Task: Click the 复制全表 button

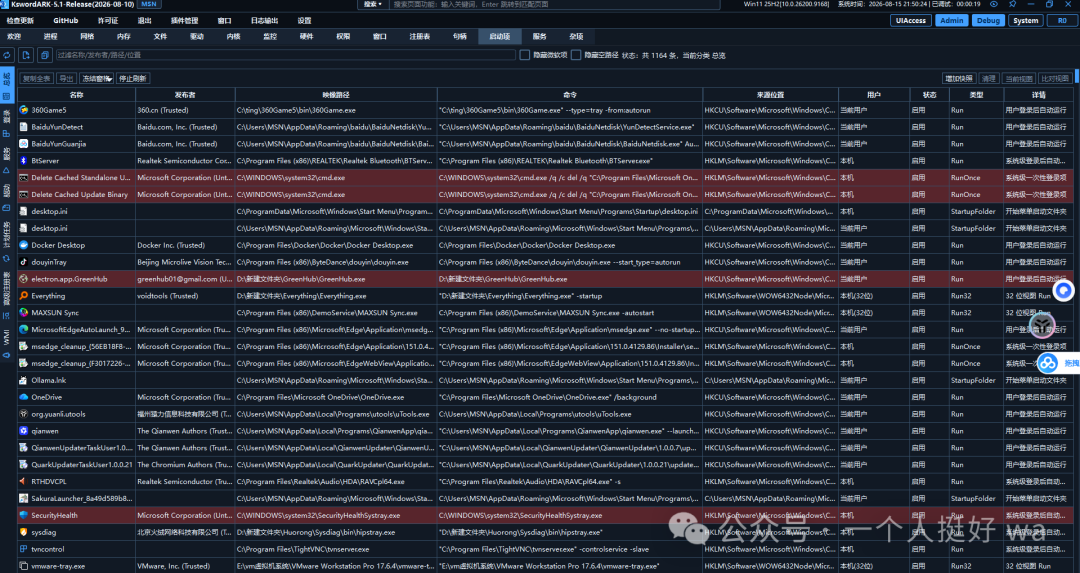Action: click(37, 79)
